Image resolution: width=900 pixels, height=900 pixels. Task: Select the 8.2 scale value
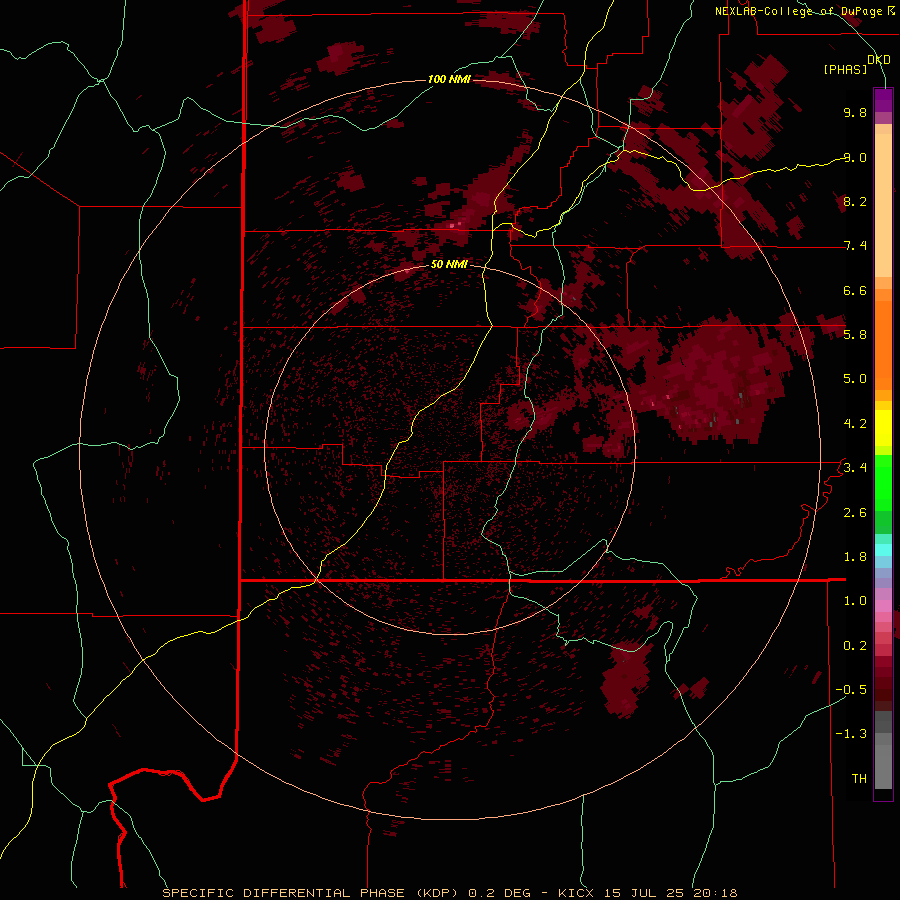pyautogui.click(x=855, y=201)
